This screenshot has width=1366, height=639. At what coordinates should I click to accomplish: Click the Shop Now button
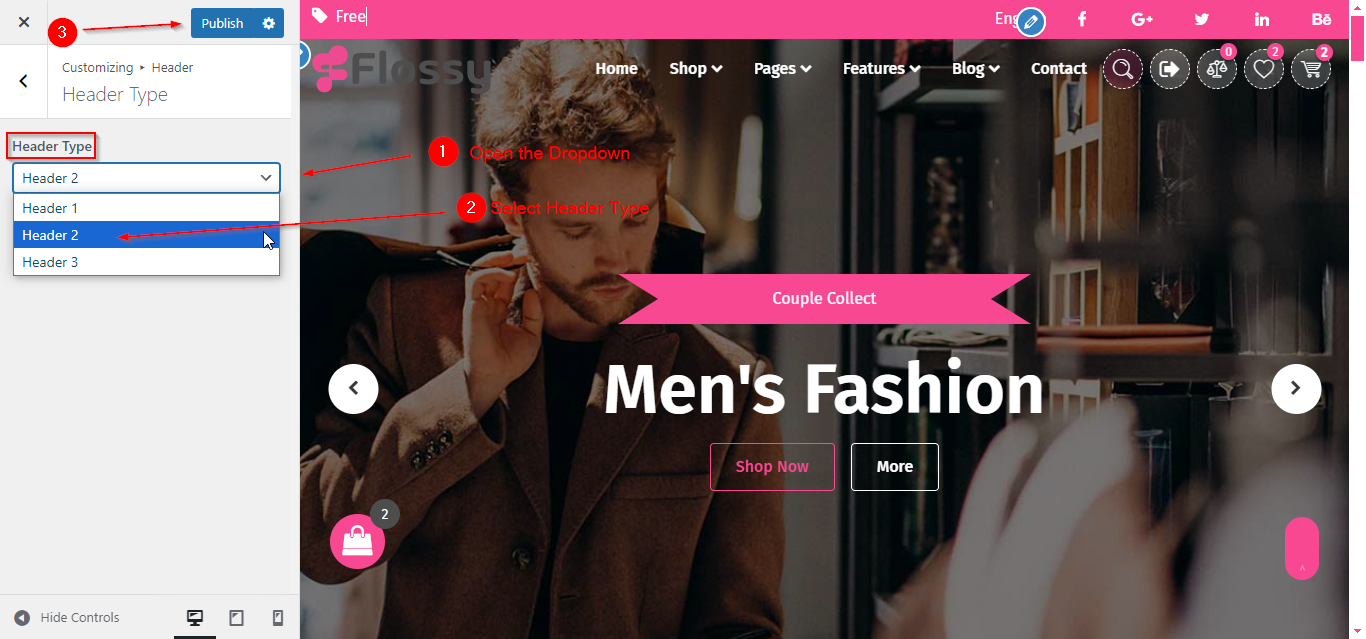coord(772,467)
